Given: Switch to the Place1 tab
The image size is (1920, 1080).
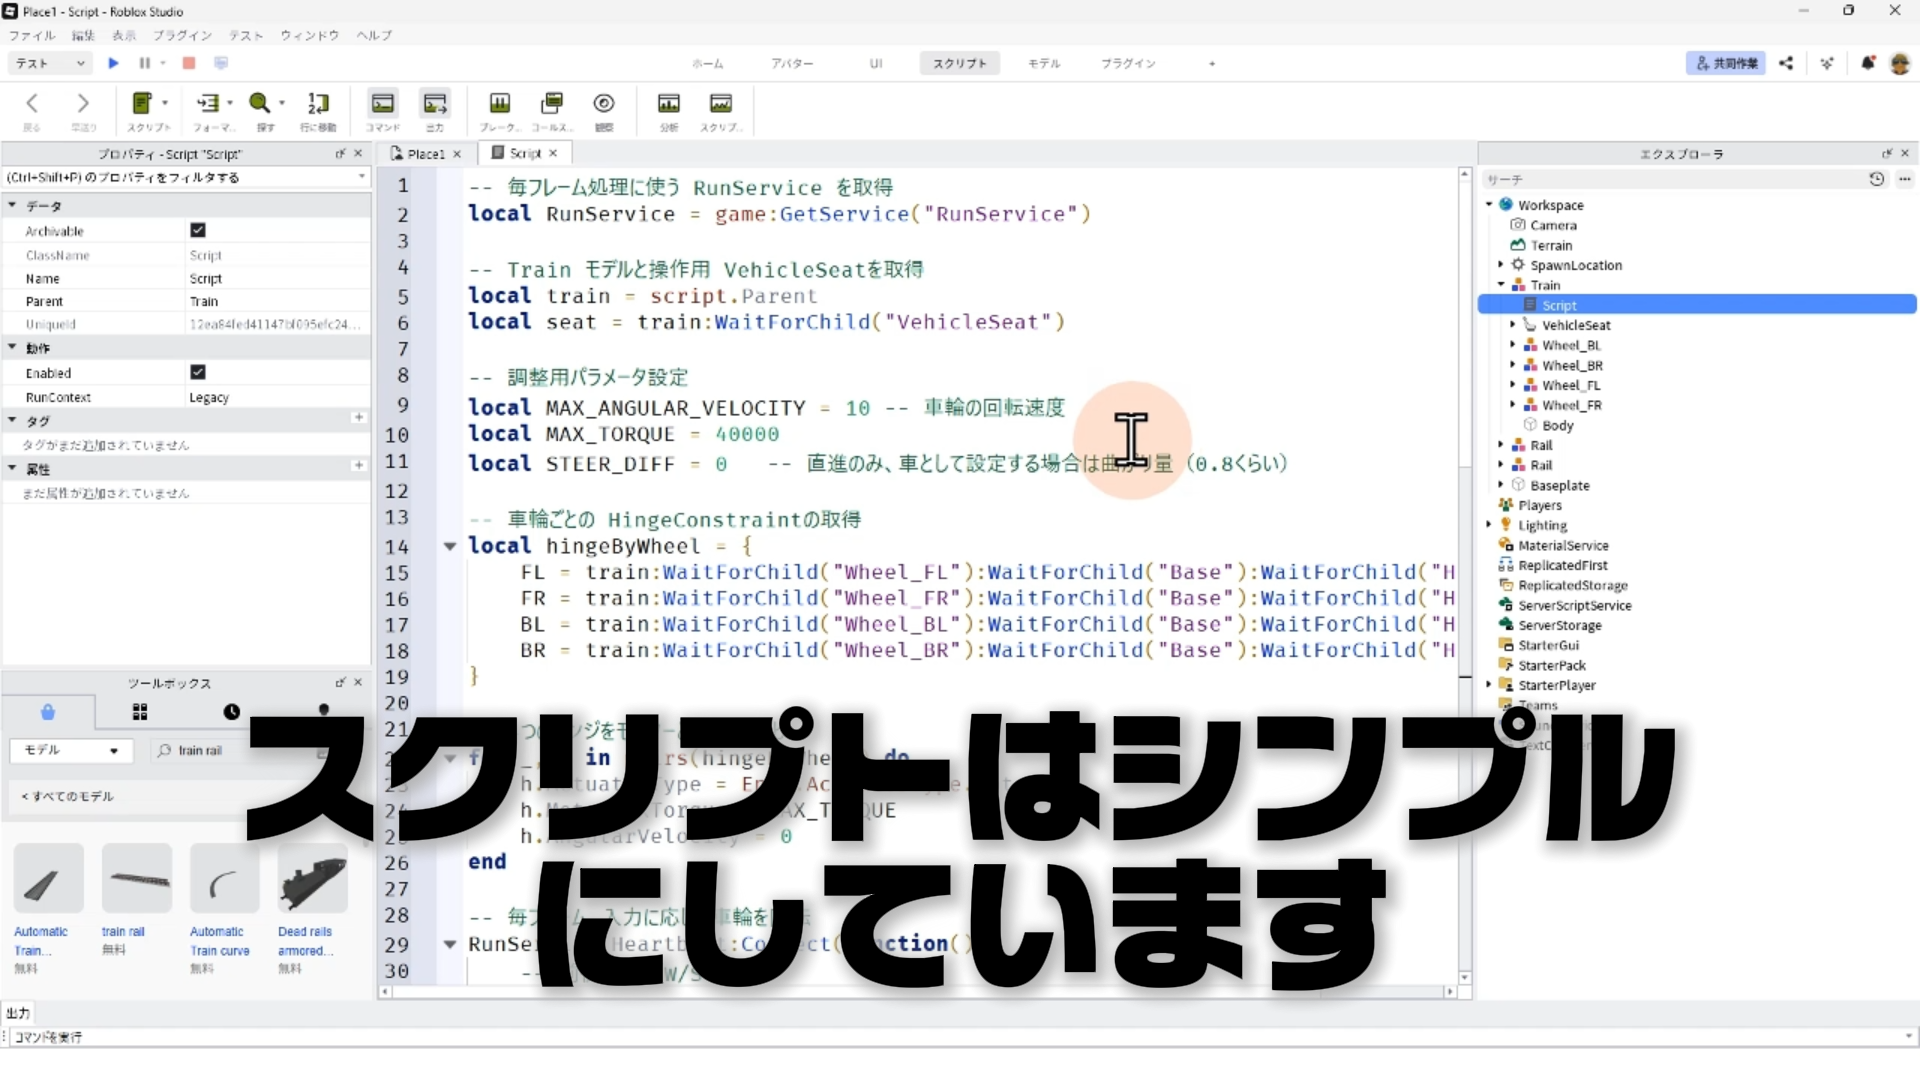Looking at the screenshot, I should [425, 154].
